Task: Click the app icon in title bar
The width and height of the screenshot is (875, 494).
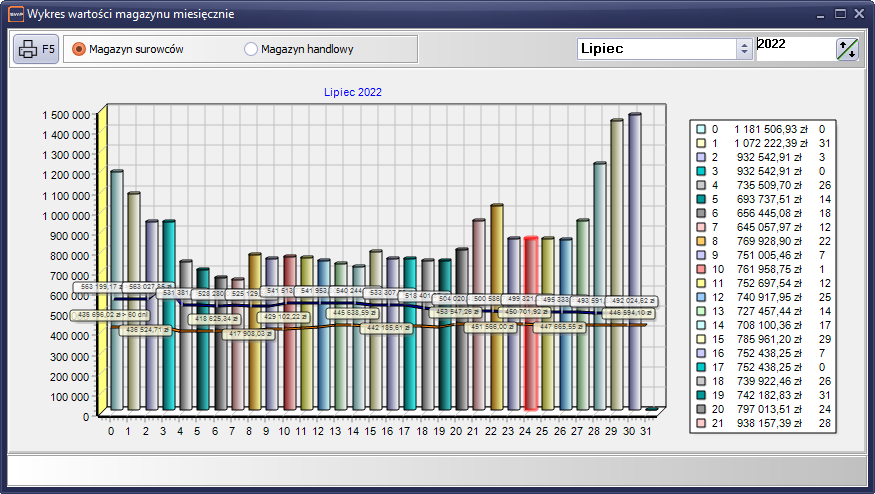Action: [x=13, y=14]
